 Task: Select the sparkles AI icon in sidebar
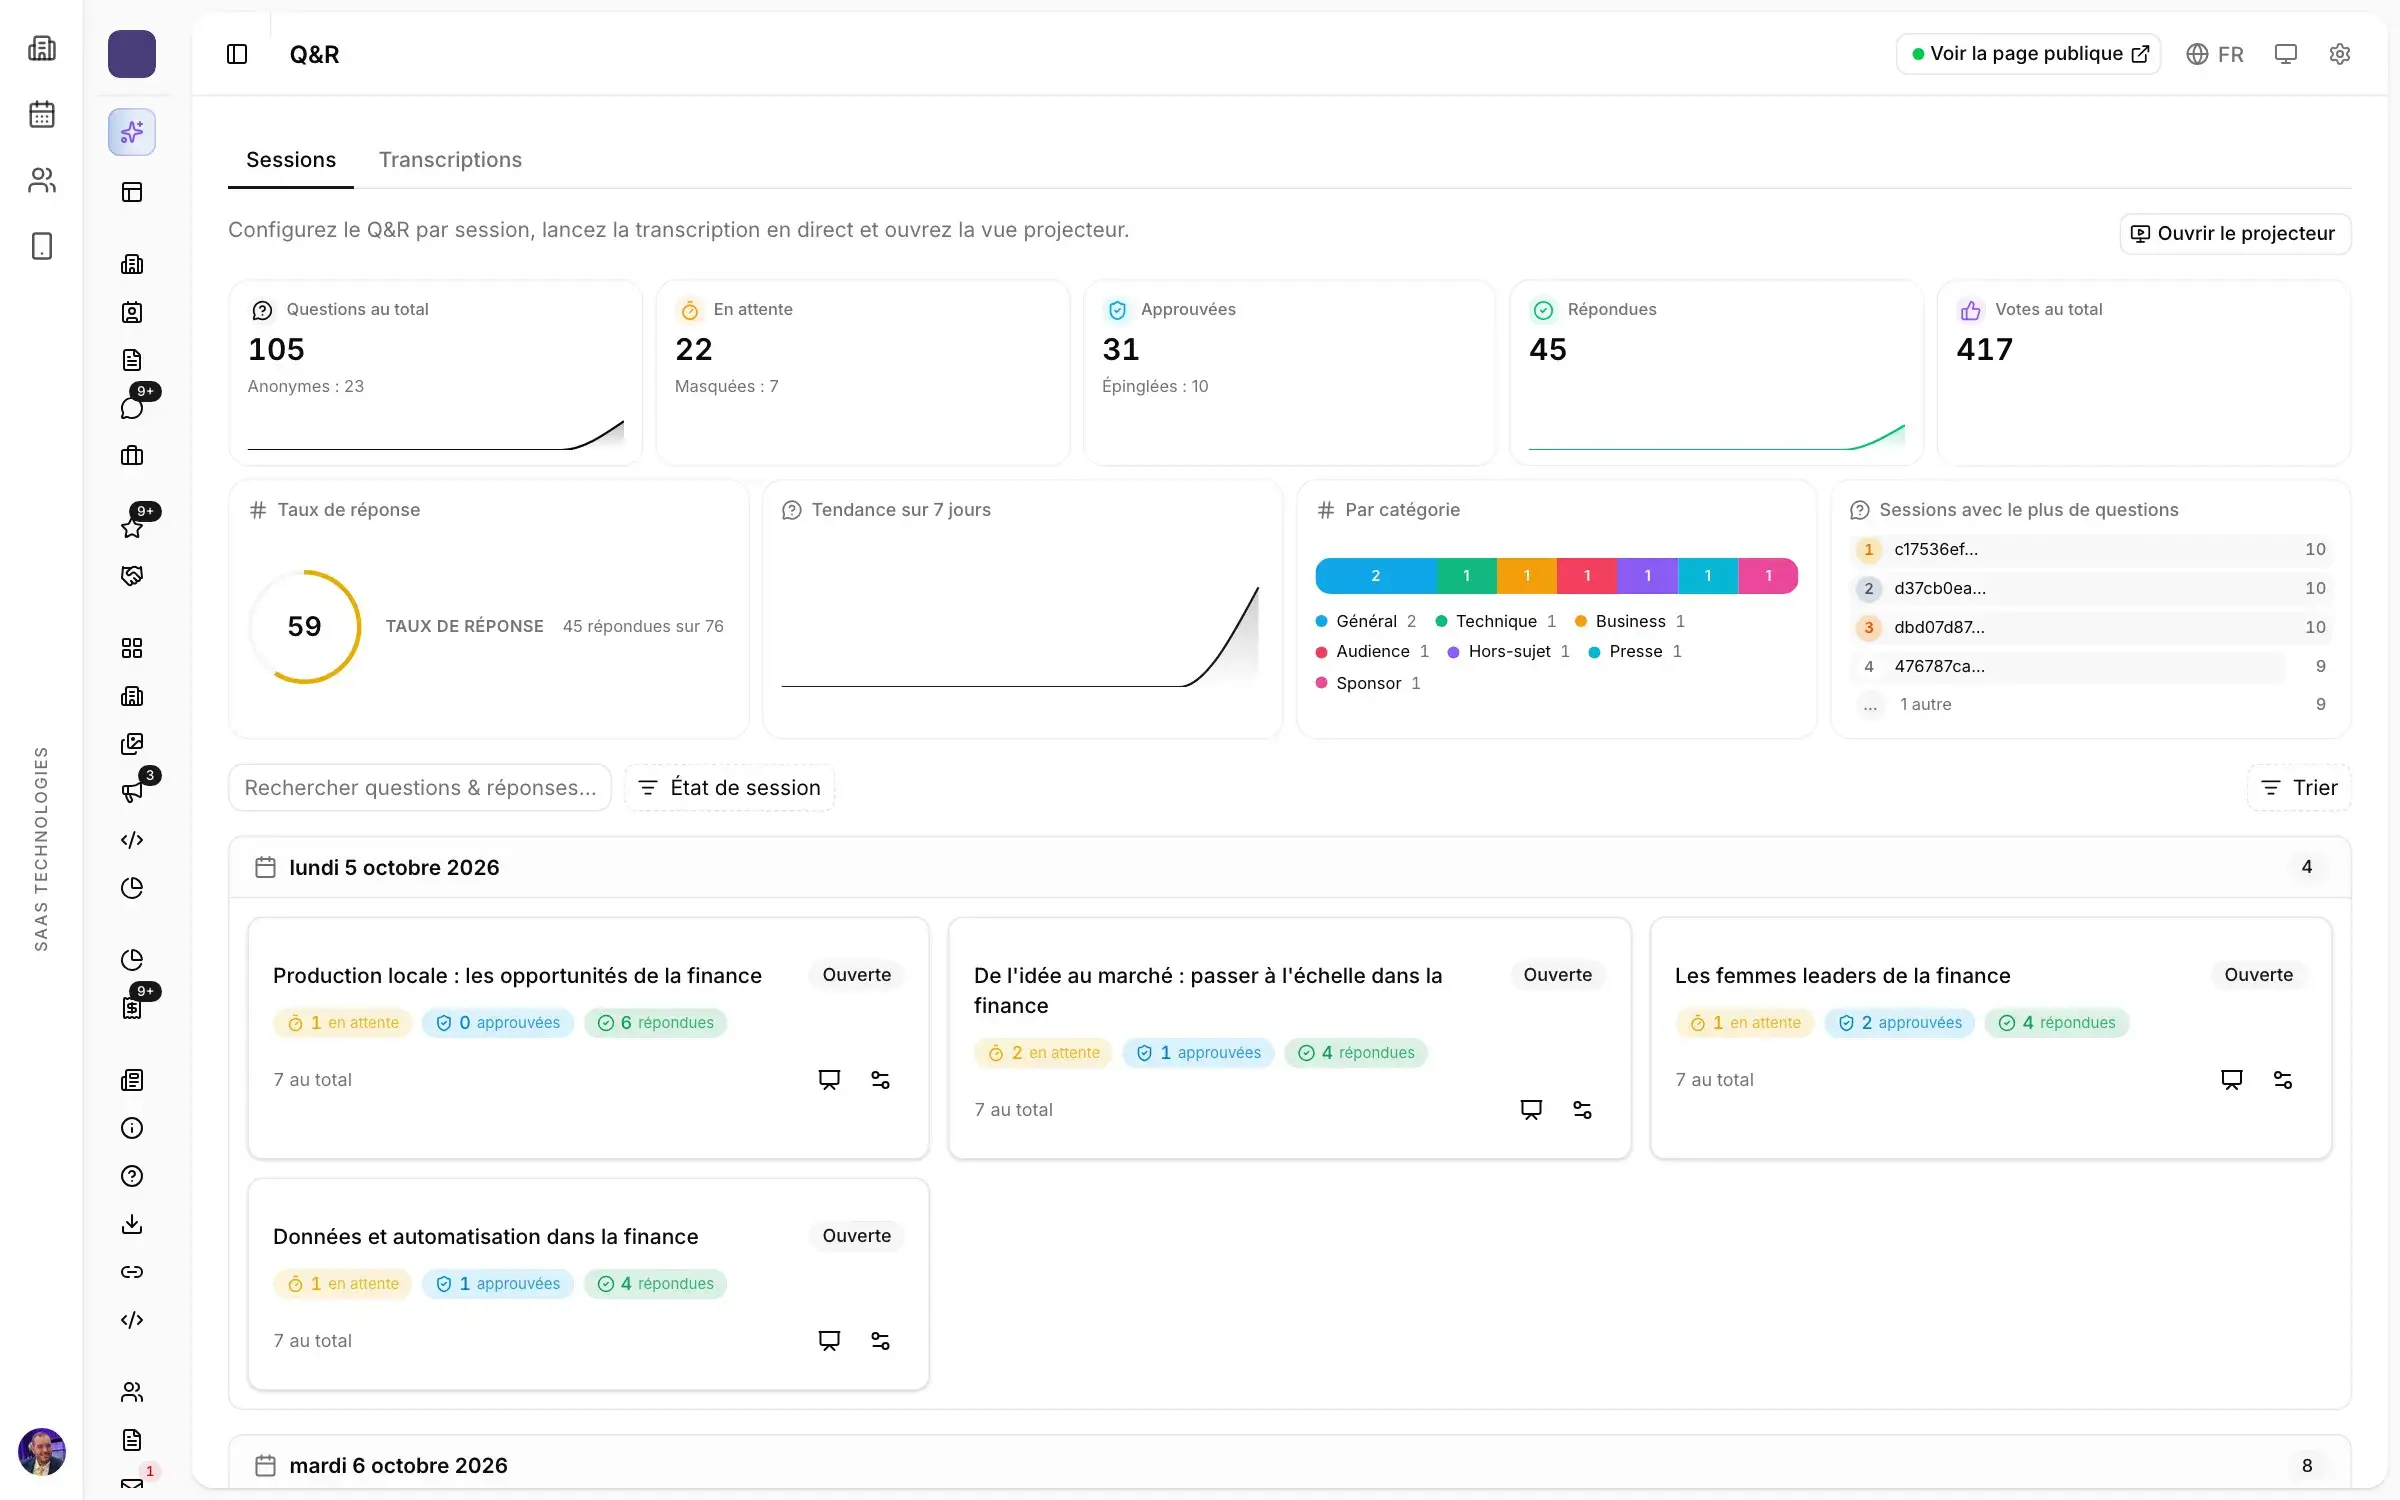[x=132, y=132]
